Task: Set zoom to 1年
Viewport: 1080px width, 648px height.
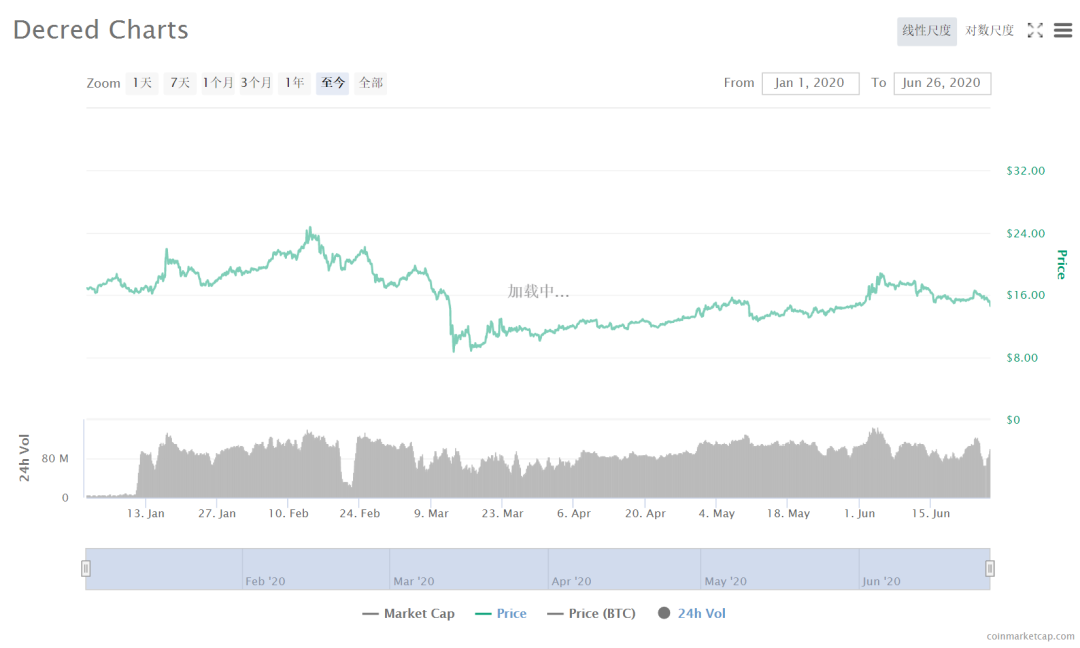Action: (x=295, y=83)
